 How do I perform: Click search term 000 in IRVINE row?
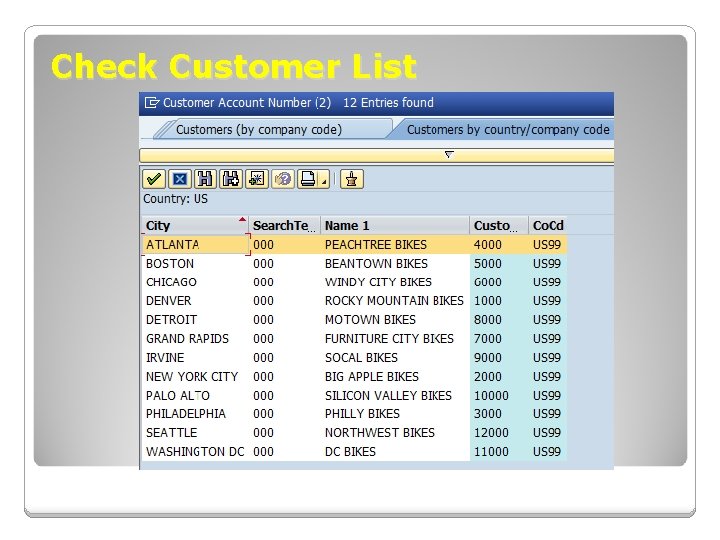263,357
